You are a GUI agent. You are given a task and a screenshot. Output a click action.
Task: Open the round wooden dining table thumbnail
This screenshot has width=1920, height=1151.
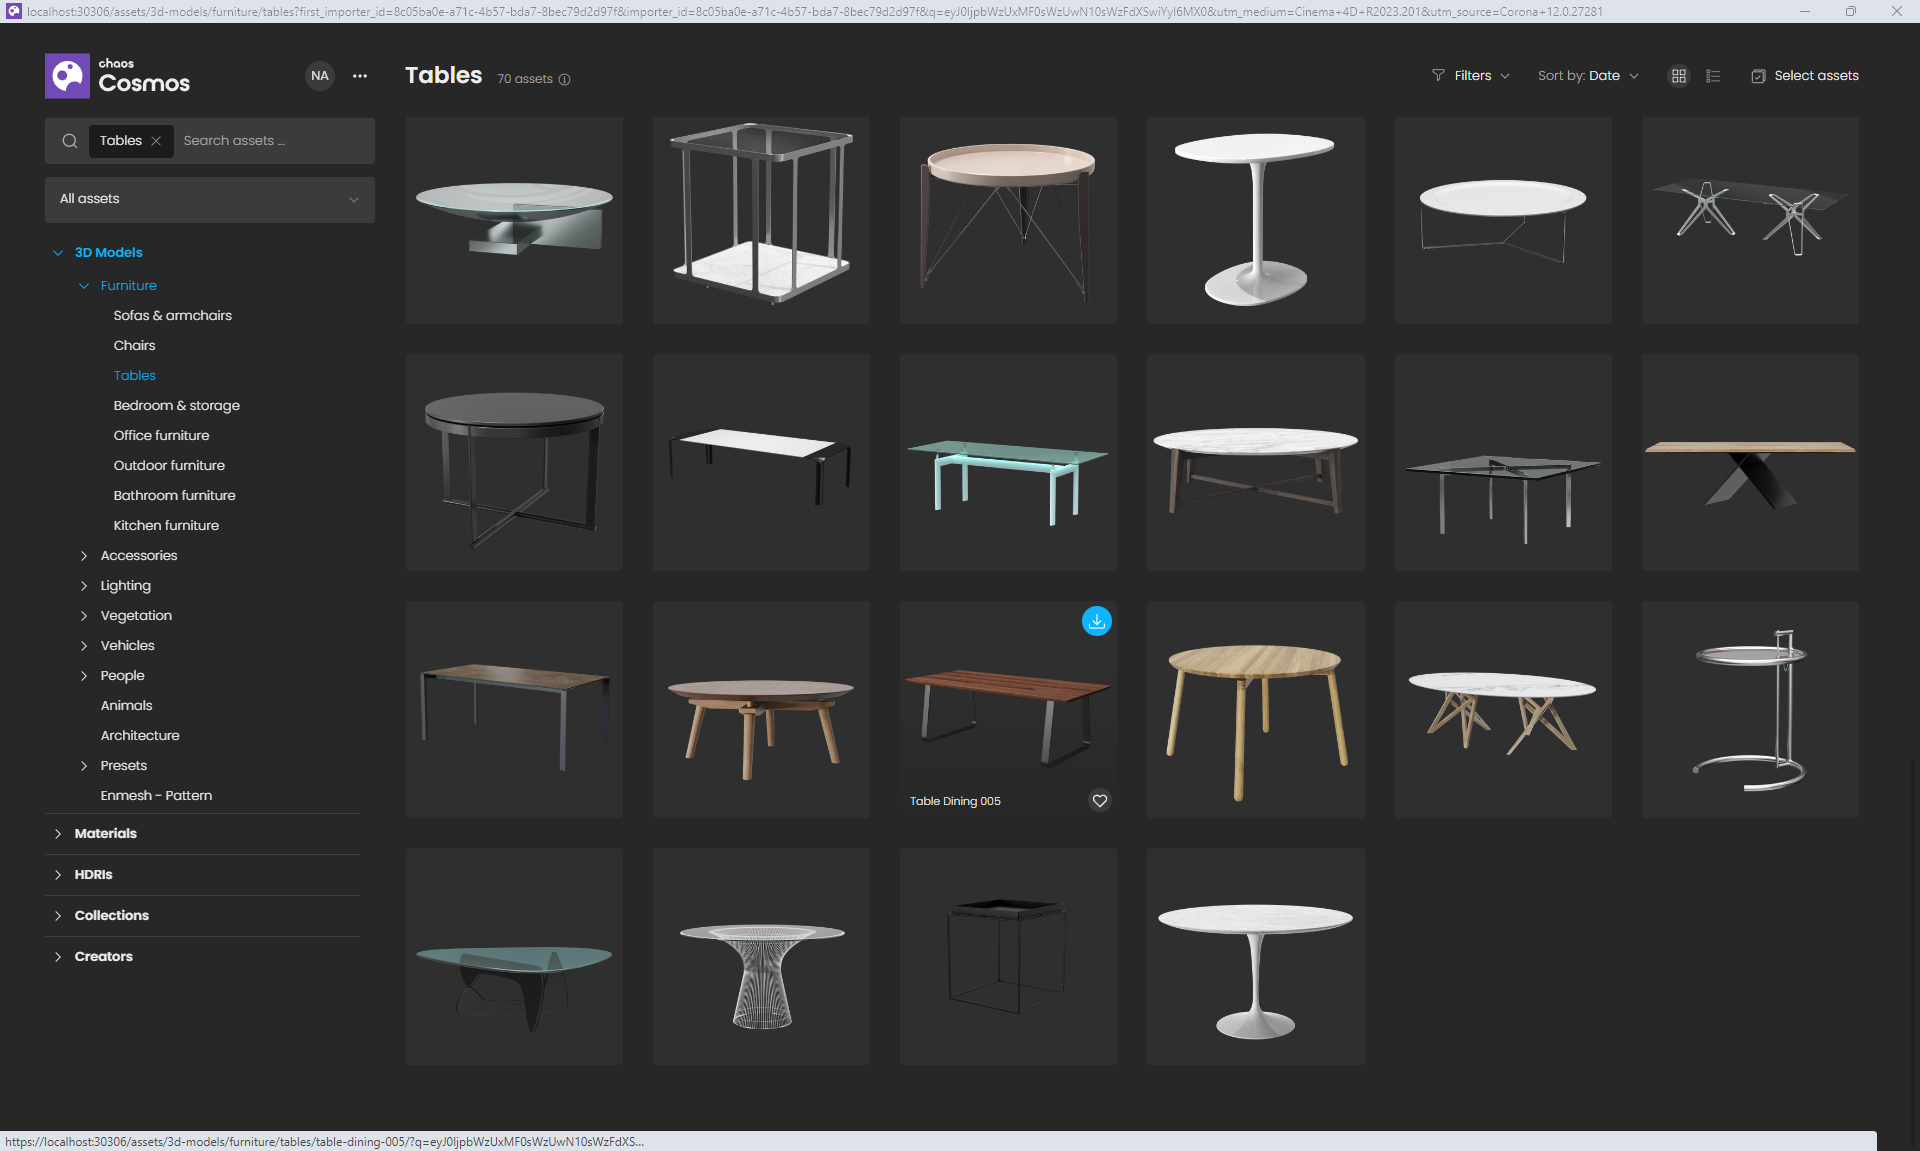coord(1255,709)
